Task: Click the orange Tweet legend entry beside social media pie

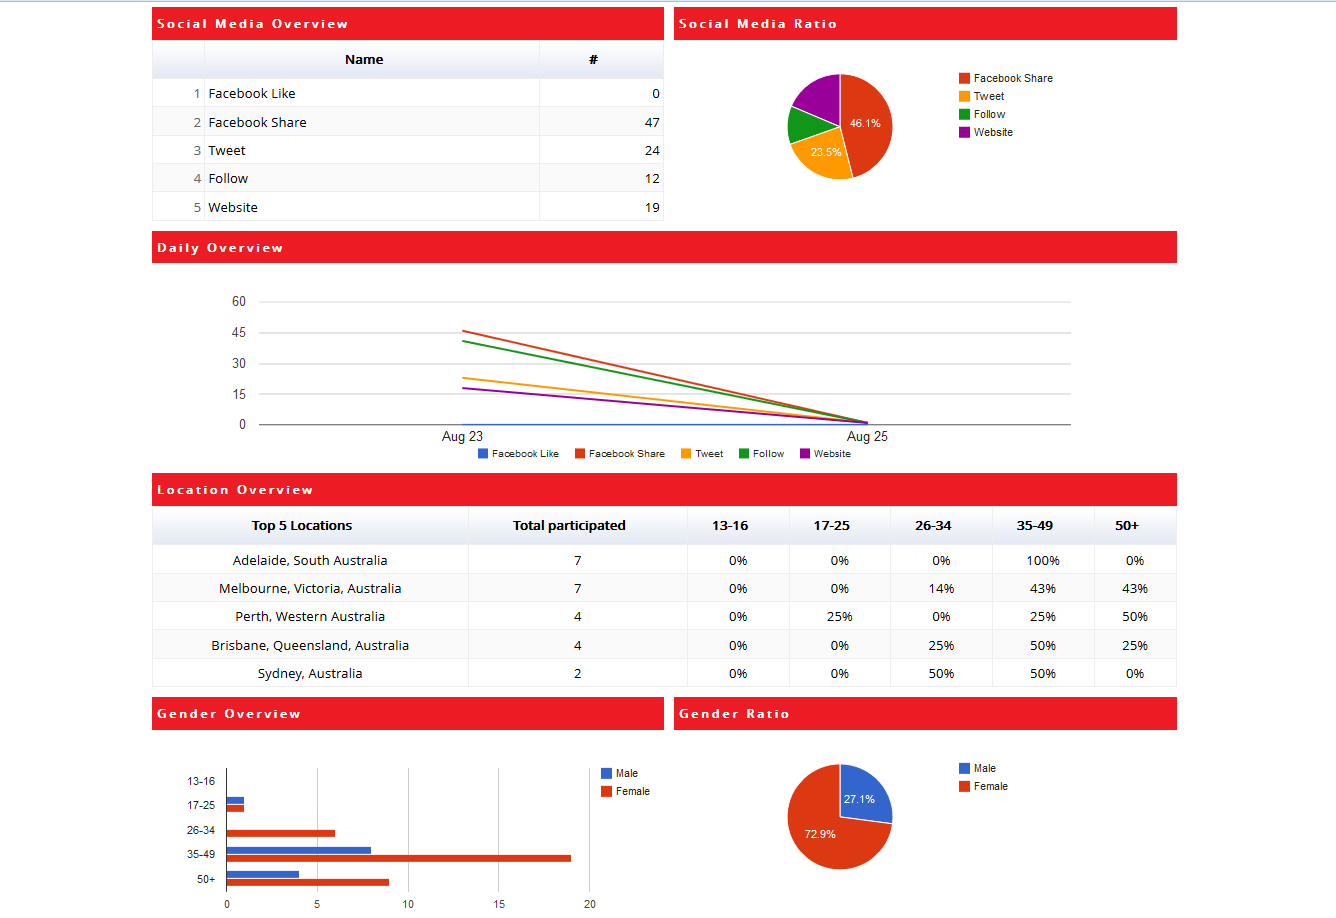Action: click(x=988, y=96)
